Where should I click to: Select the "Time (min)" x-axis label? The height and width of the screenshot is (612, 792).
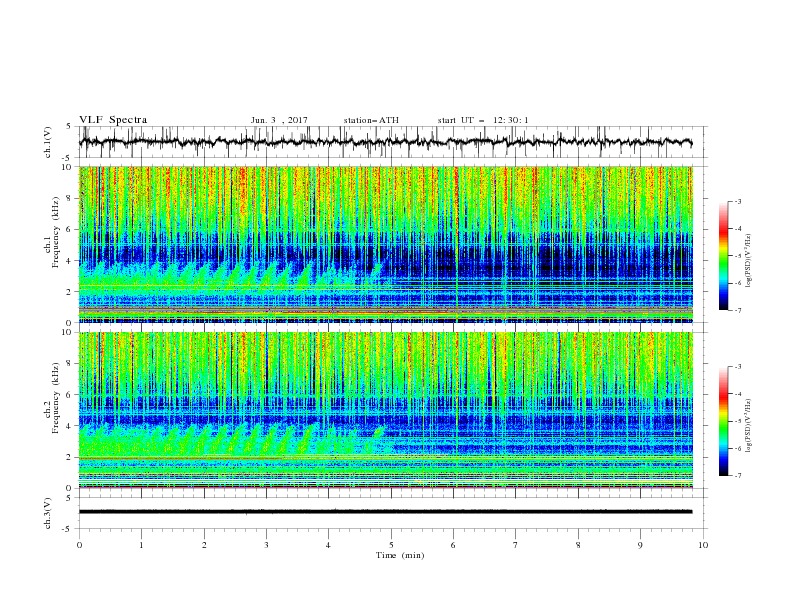(400, 555)
